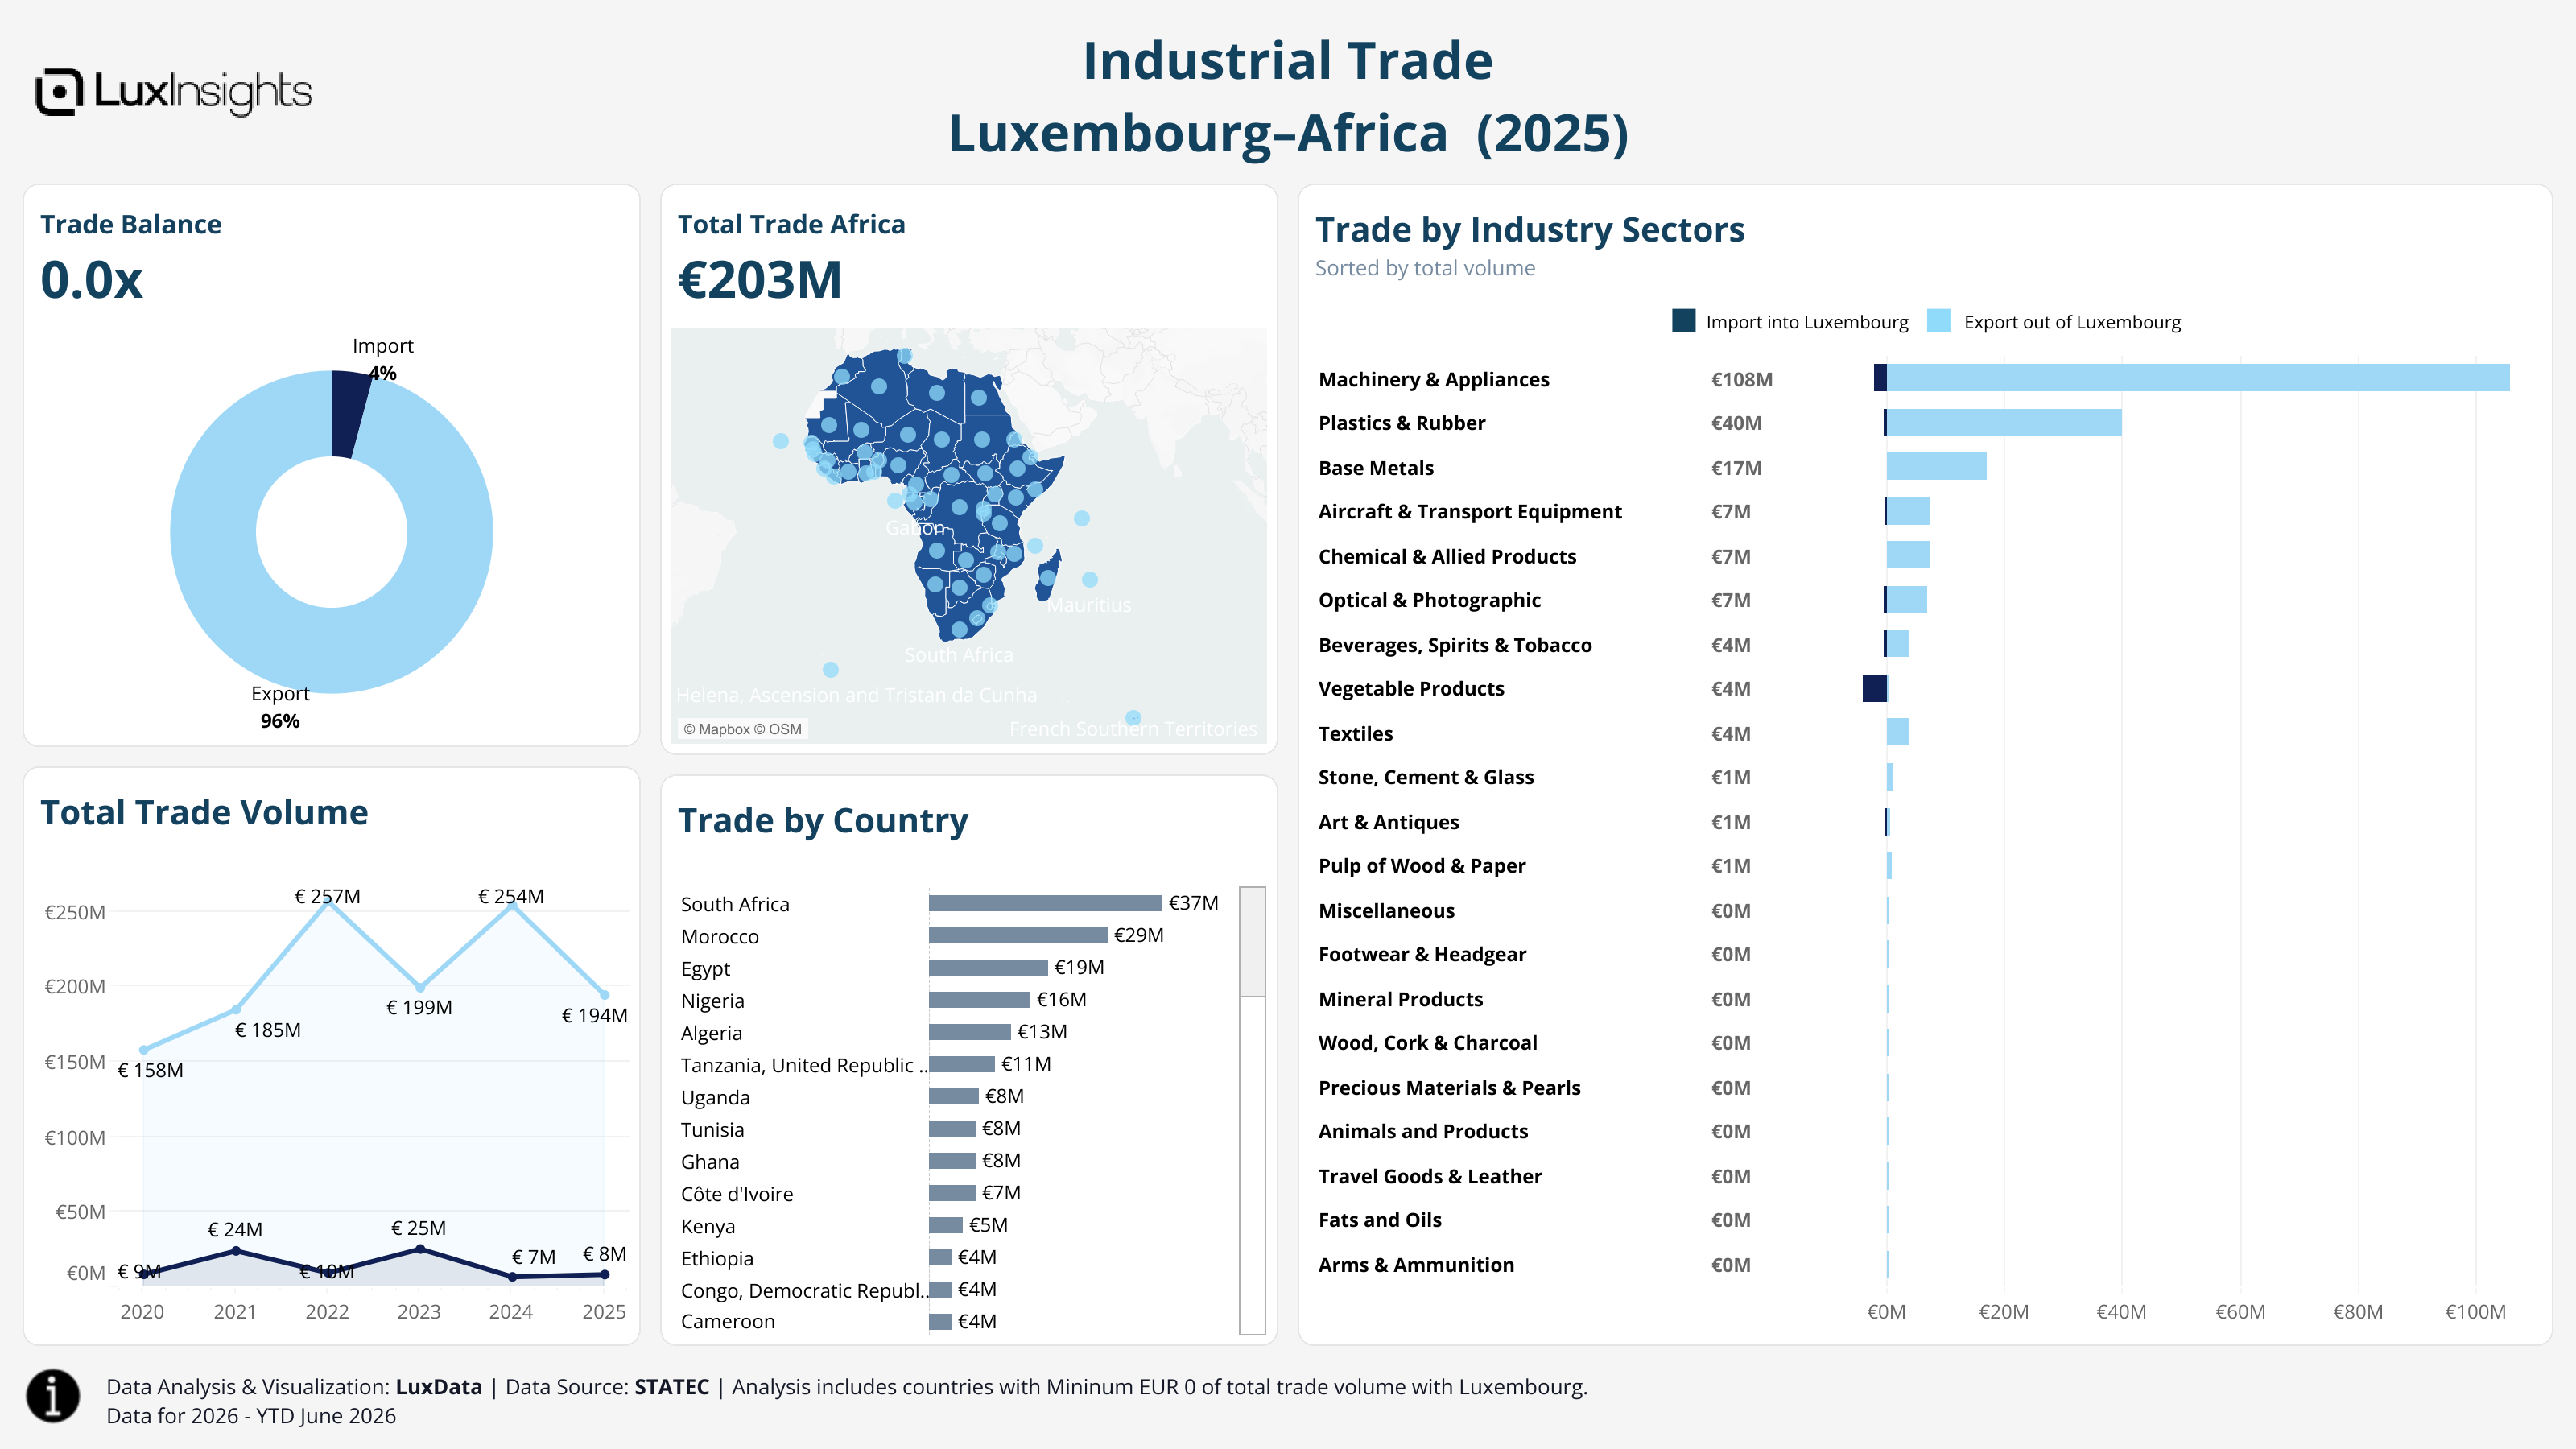The height and width of the screenshot is (1449, 2576).
Task: Click the Ghana row label
Action: pyautogui.click(x=710, y=1162)
